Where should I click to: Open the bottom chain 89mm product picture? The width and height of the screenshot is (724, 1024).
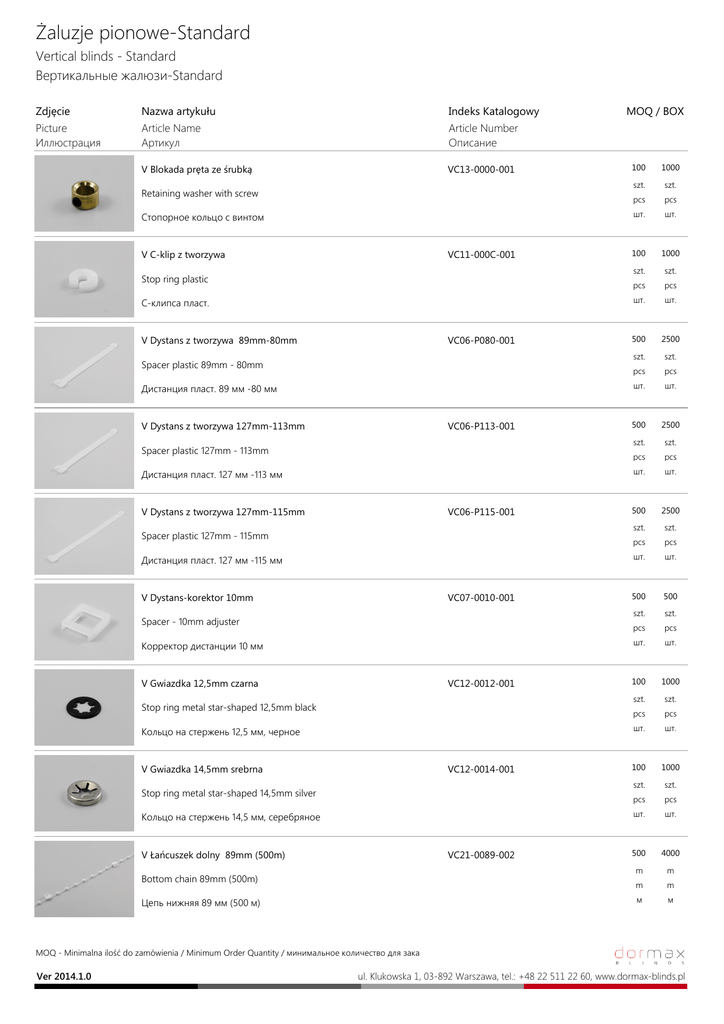[x=84, y=880]
